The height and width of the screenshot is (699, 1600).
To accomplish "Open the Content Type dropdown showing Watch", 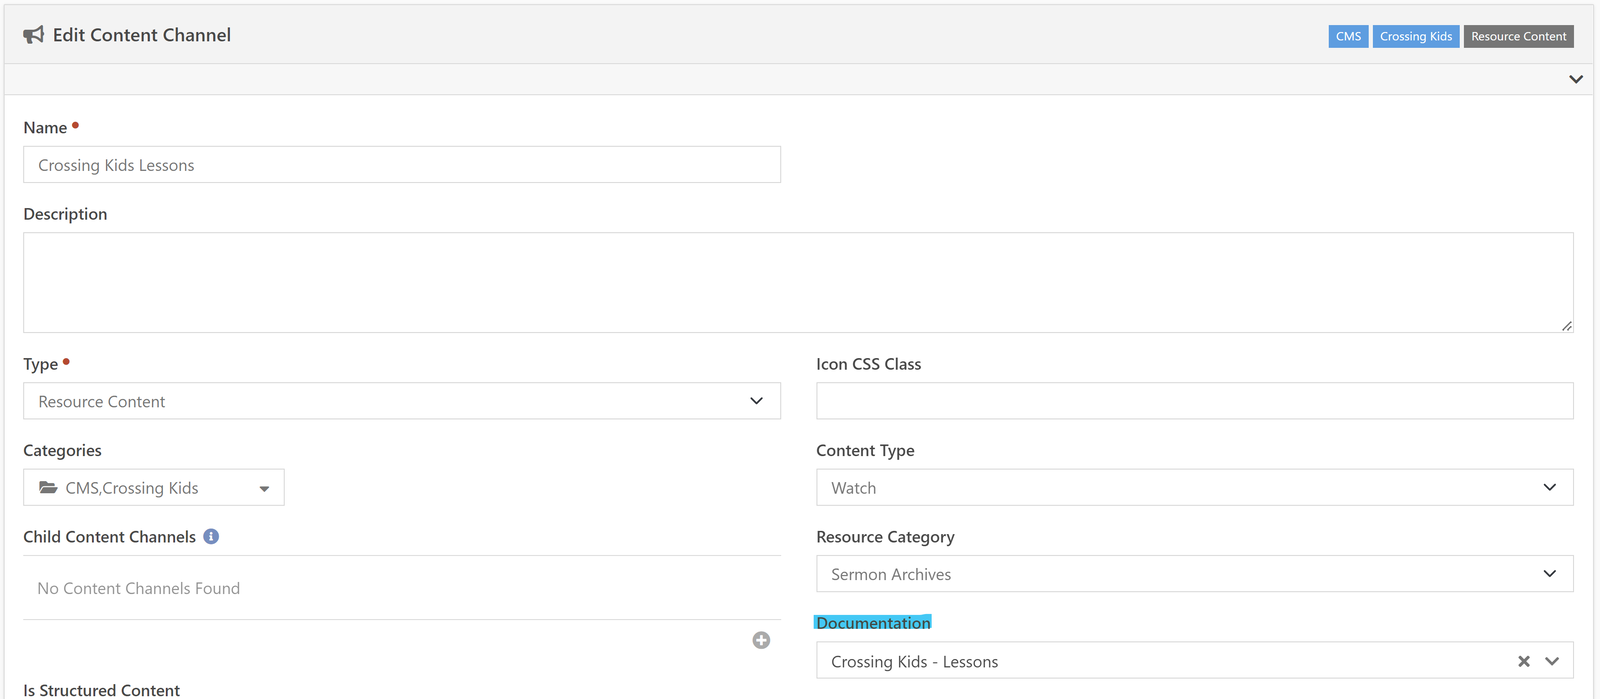I will 1195,488.
